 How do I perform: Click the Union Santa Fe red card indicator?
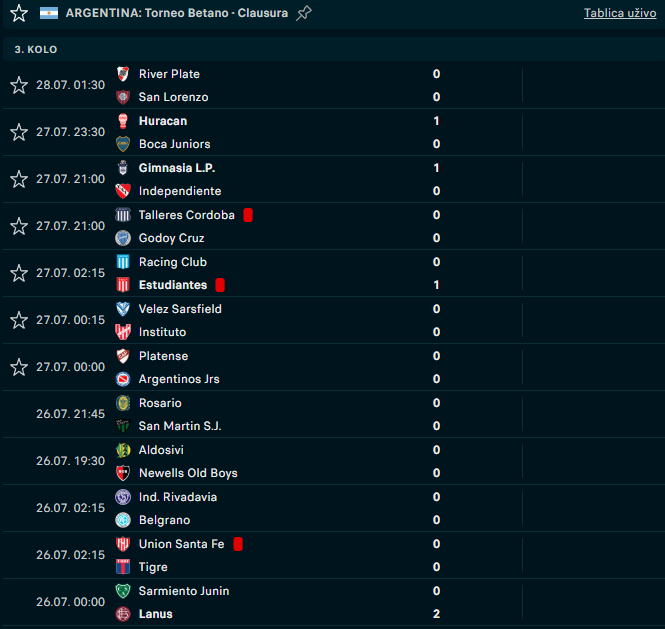238,544
